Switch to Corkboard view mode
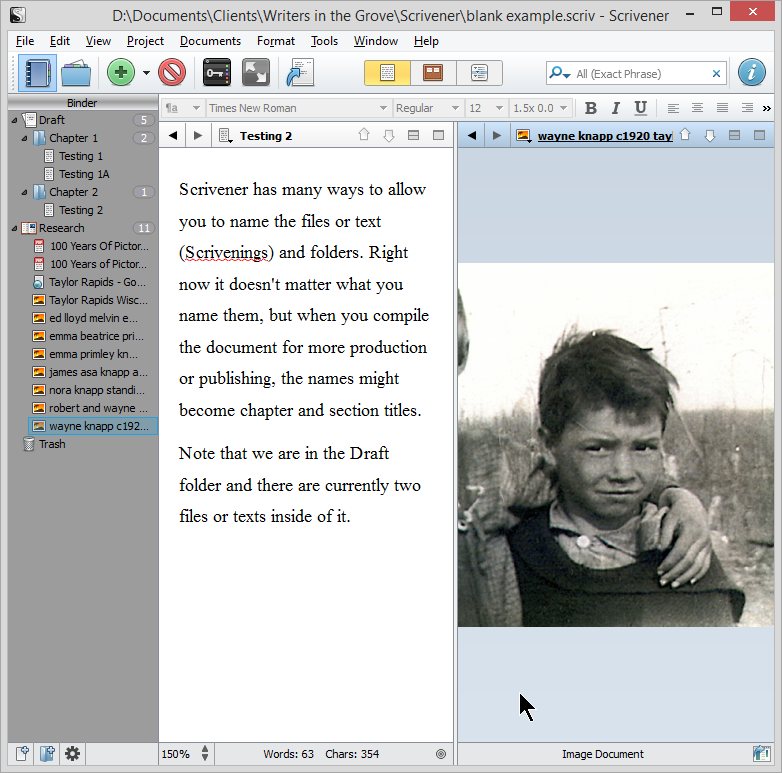This screenshot has height=773, width=782. [x=433, y=73]
